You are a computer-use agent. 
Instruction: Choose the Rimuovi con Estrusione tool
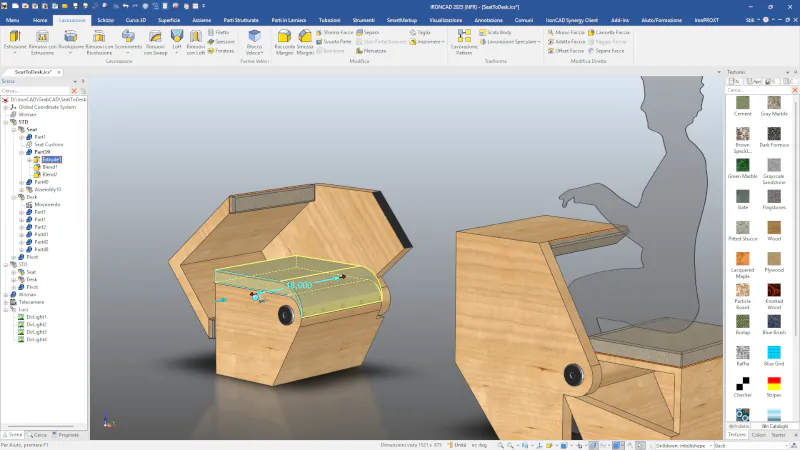42,42
